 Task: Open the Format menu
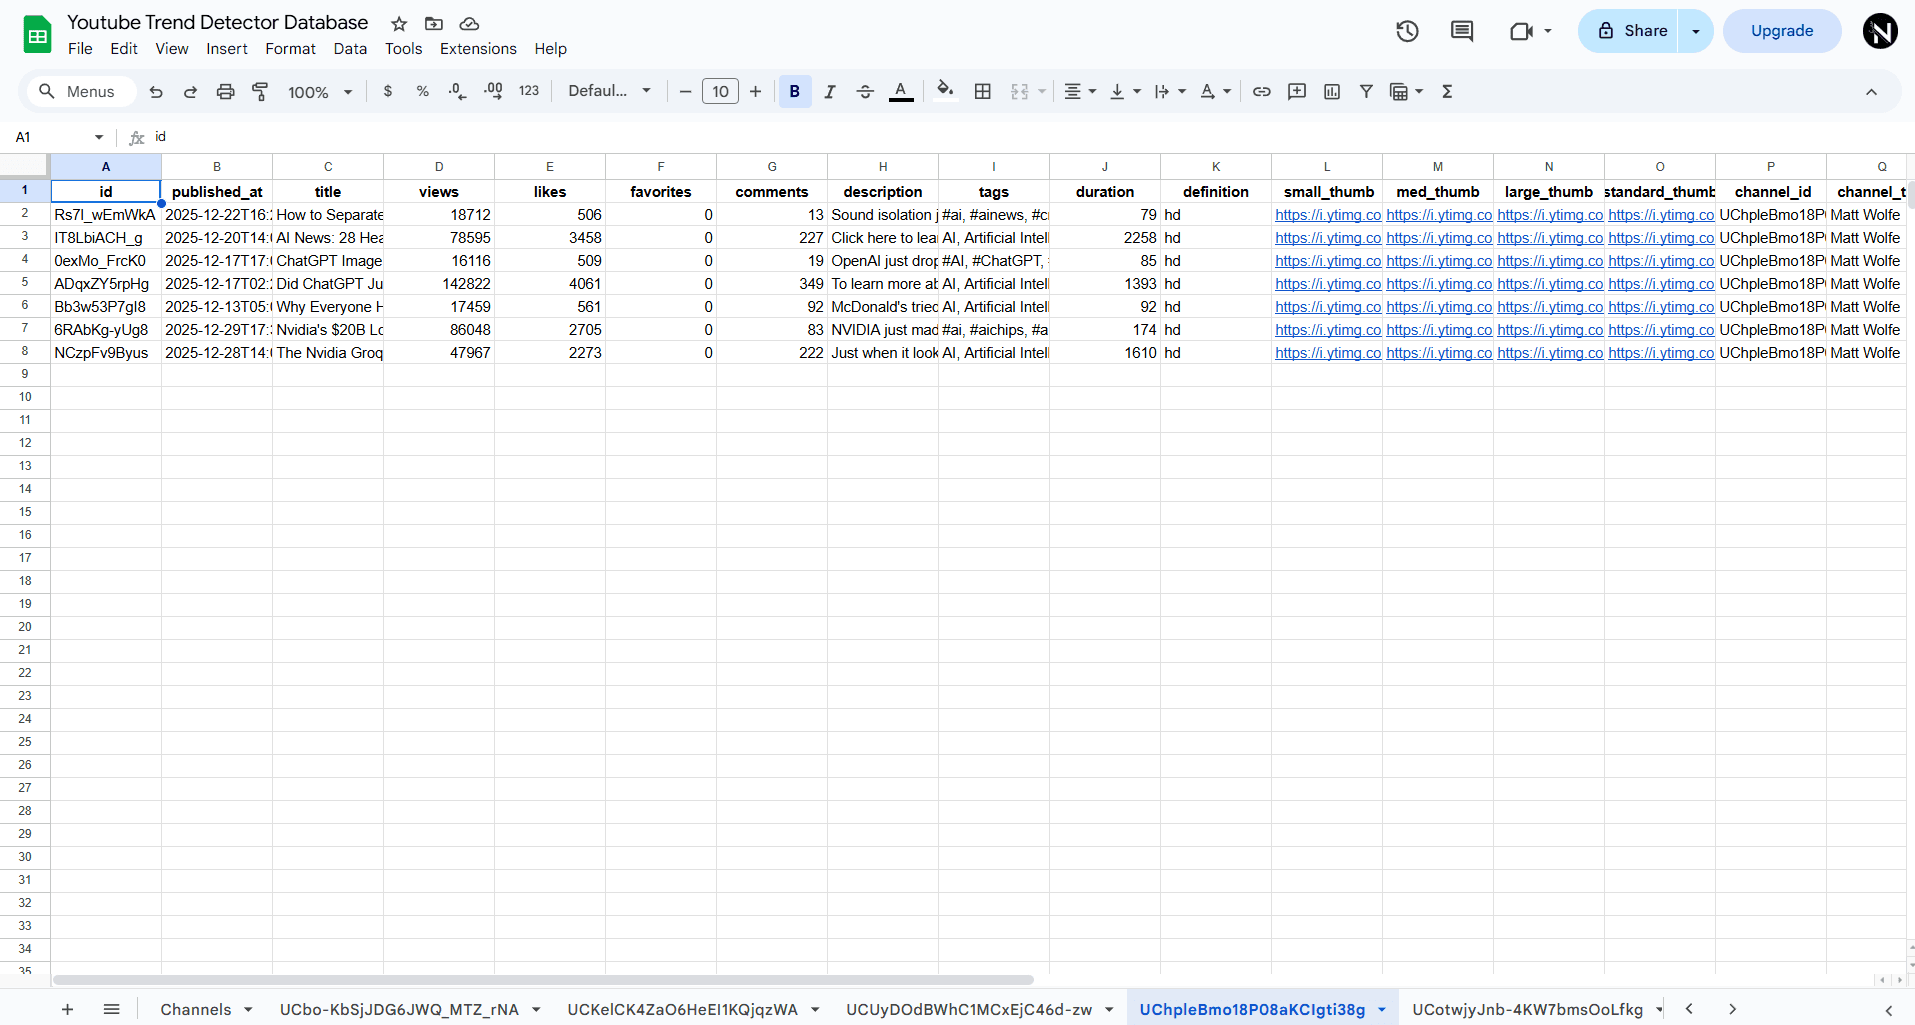point(290,49)
